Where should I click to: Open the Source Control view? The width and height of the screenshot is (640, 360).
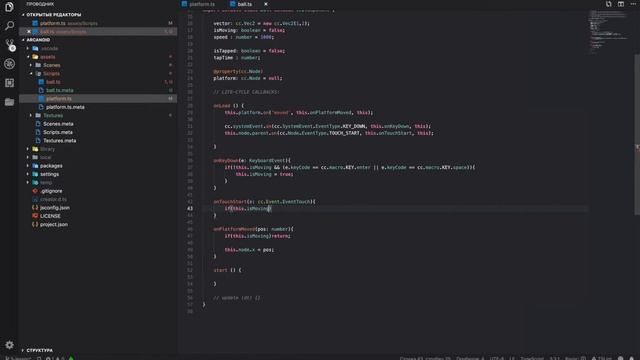coord(9,44)
